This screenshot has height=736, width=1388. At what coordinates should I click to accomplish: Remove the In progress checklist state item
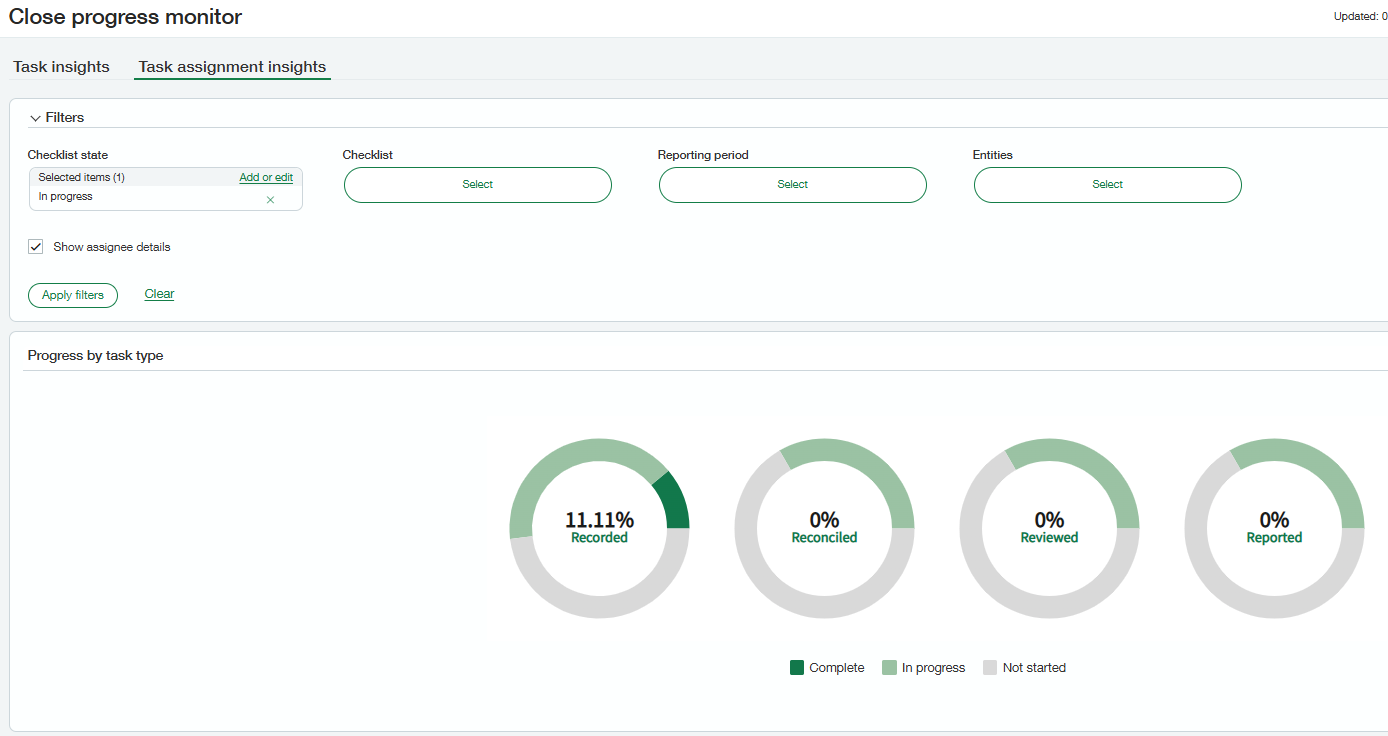coord(270,200)
